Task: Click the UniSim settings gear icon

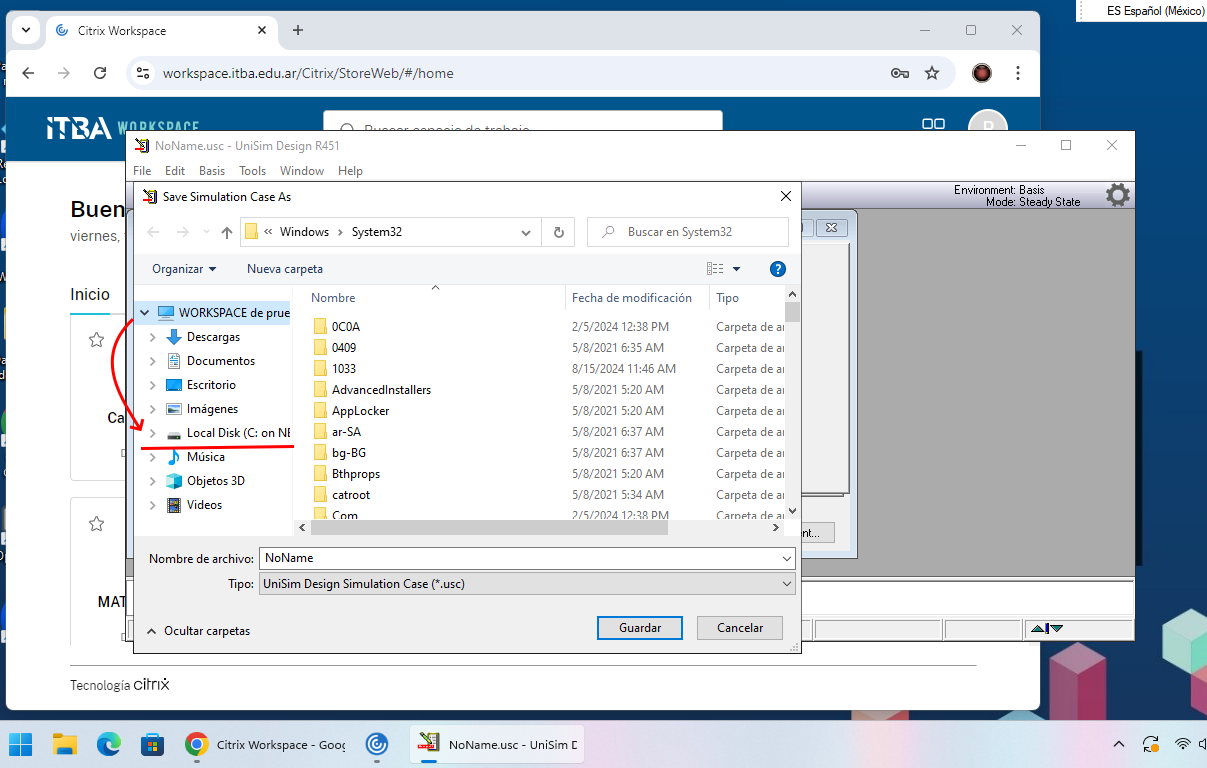Action: (1117, 195)
